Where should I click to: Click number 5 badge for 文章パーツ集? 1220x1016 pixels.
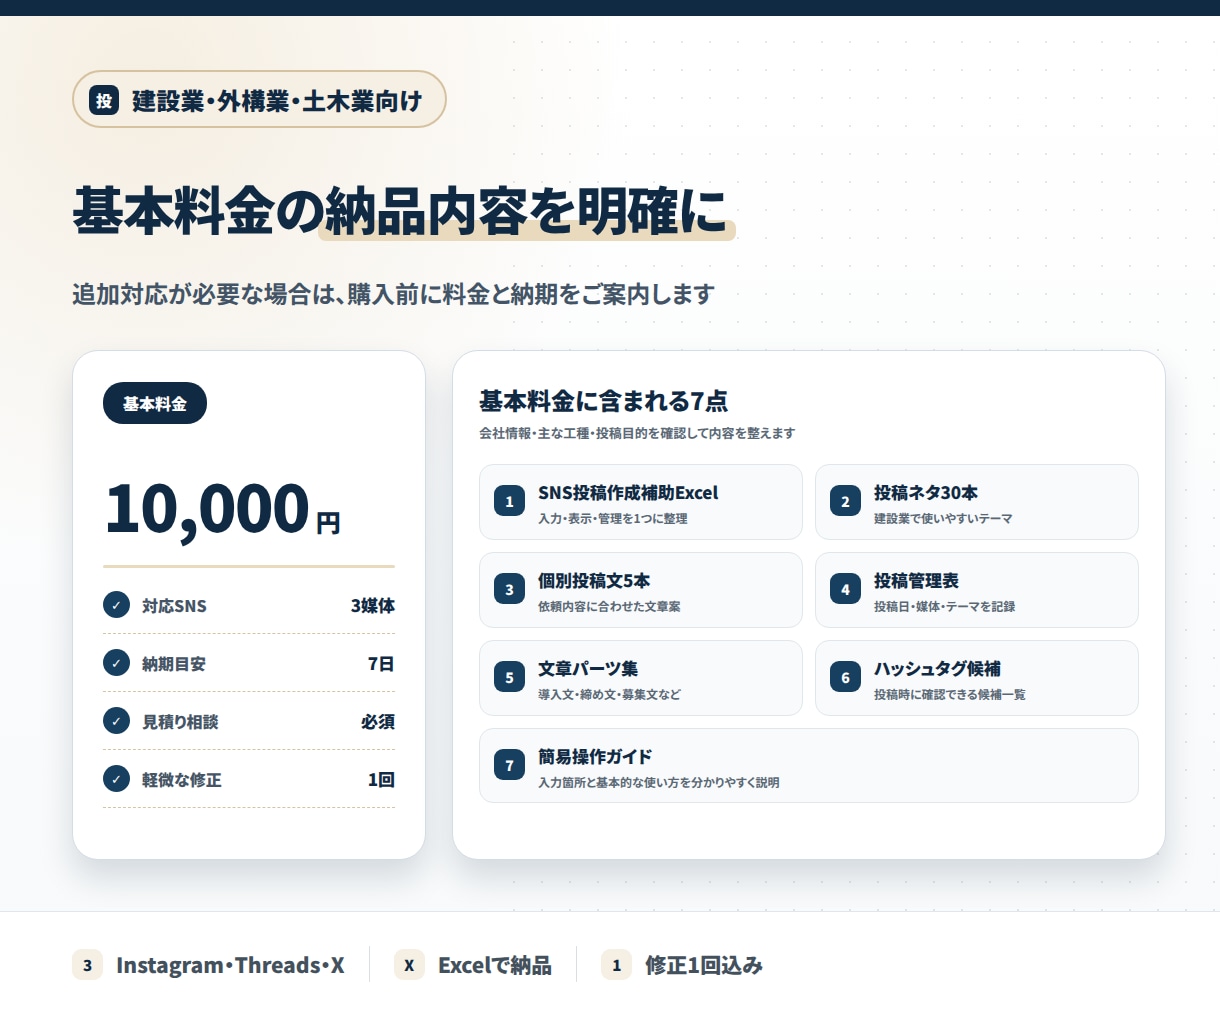tap(509, 677)
